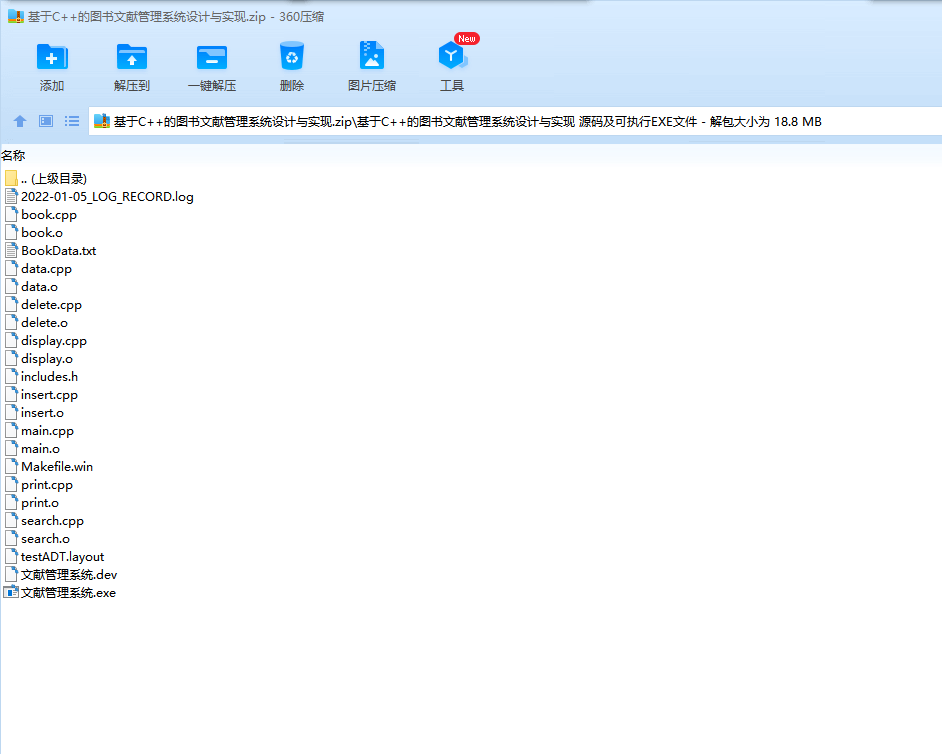The height and width of the screenshot is (754, 942).
Task: Click the yellow folder icon of 上级目录
Action: pos(11,178)
